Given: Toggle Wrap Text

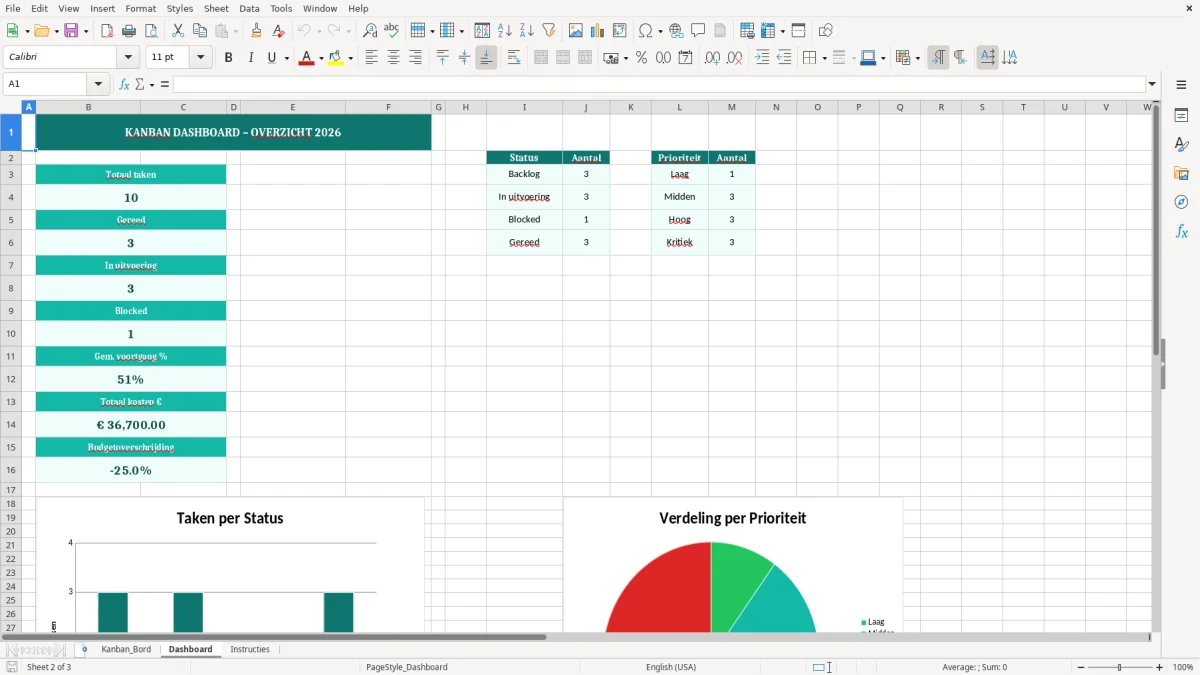Looking at the screenshot, I should click(514, 58).
